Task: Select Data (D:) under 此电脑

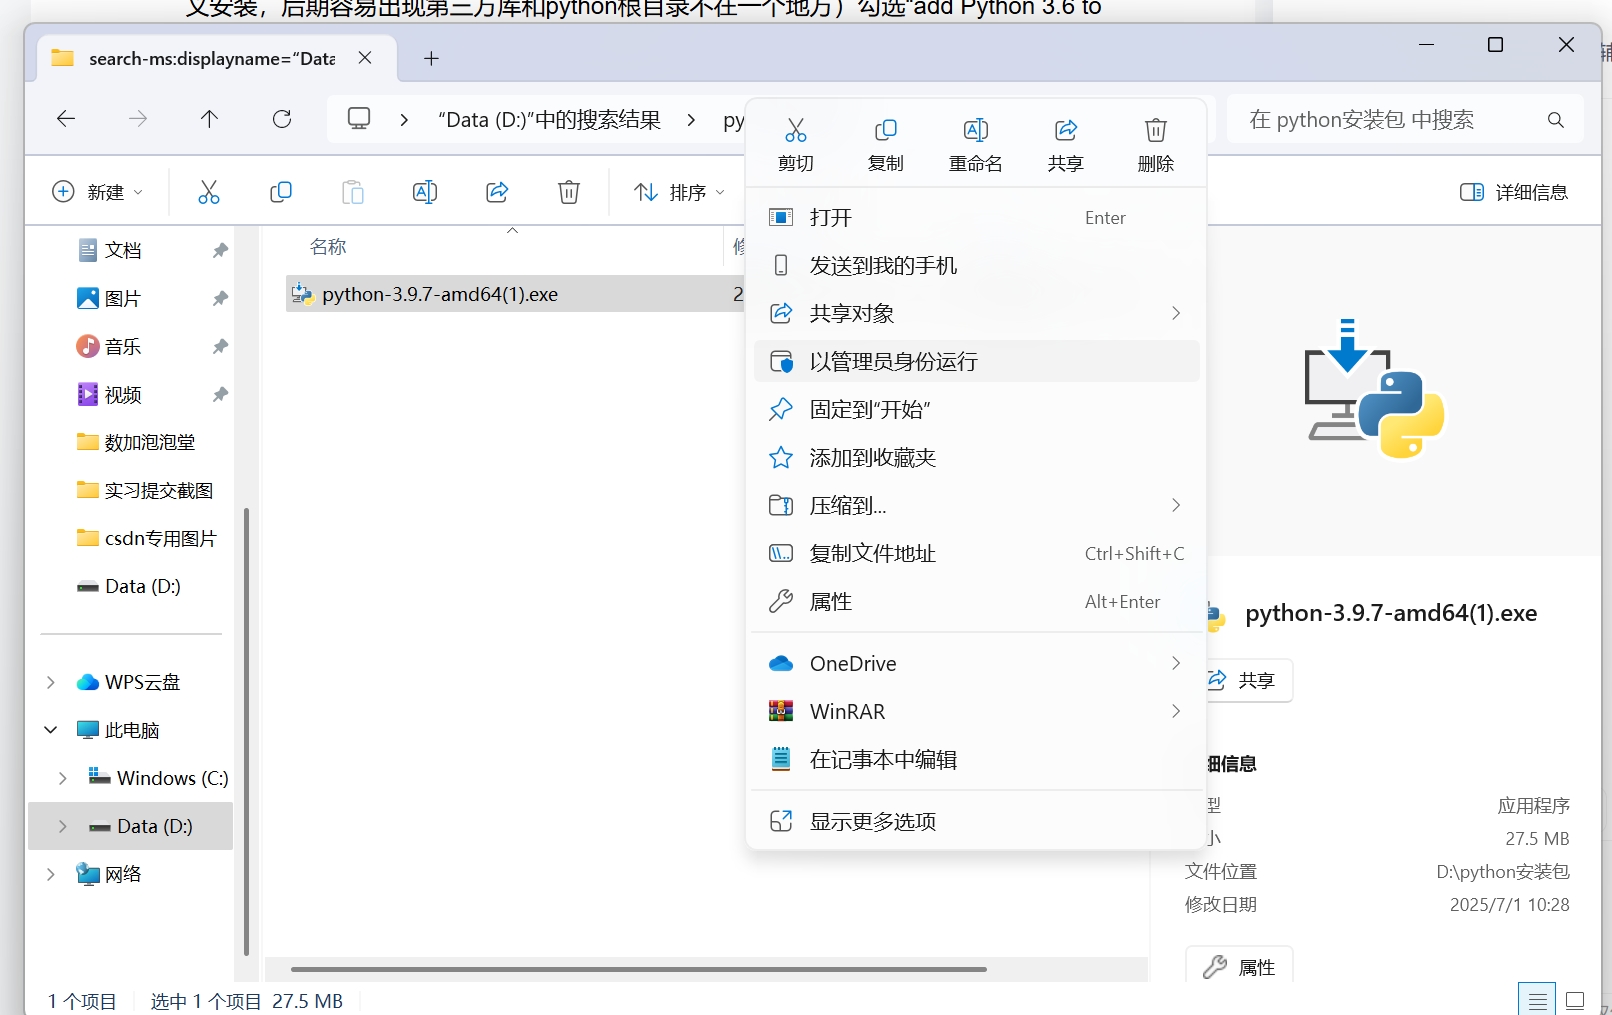Action: 131,826
